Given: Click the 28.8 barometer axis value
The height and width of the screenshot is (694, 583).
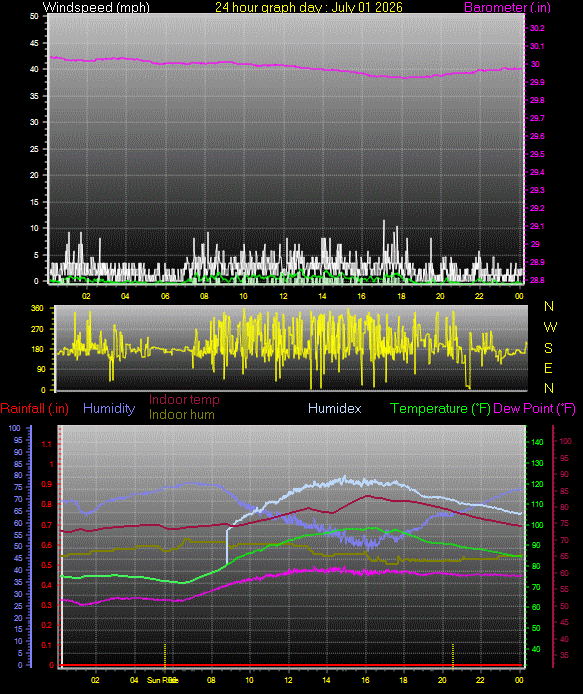Looking at the screenshot, I should [537, 280].
